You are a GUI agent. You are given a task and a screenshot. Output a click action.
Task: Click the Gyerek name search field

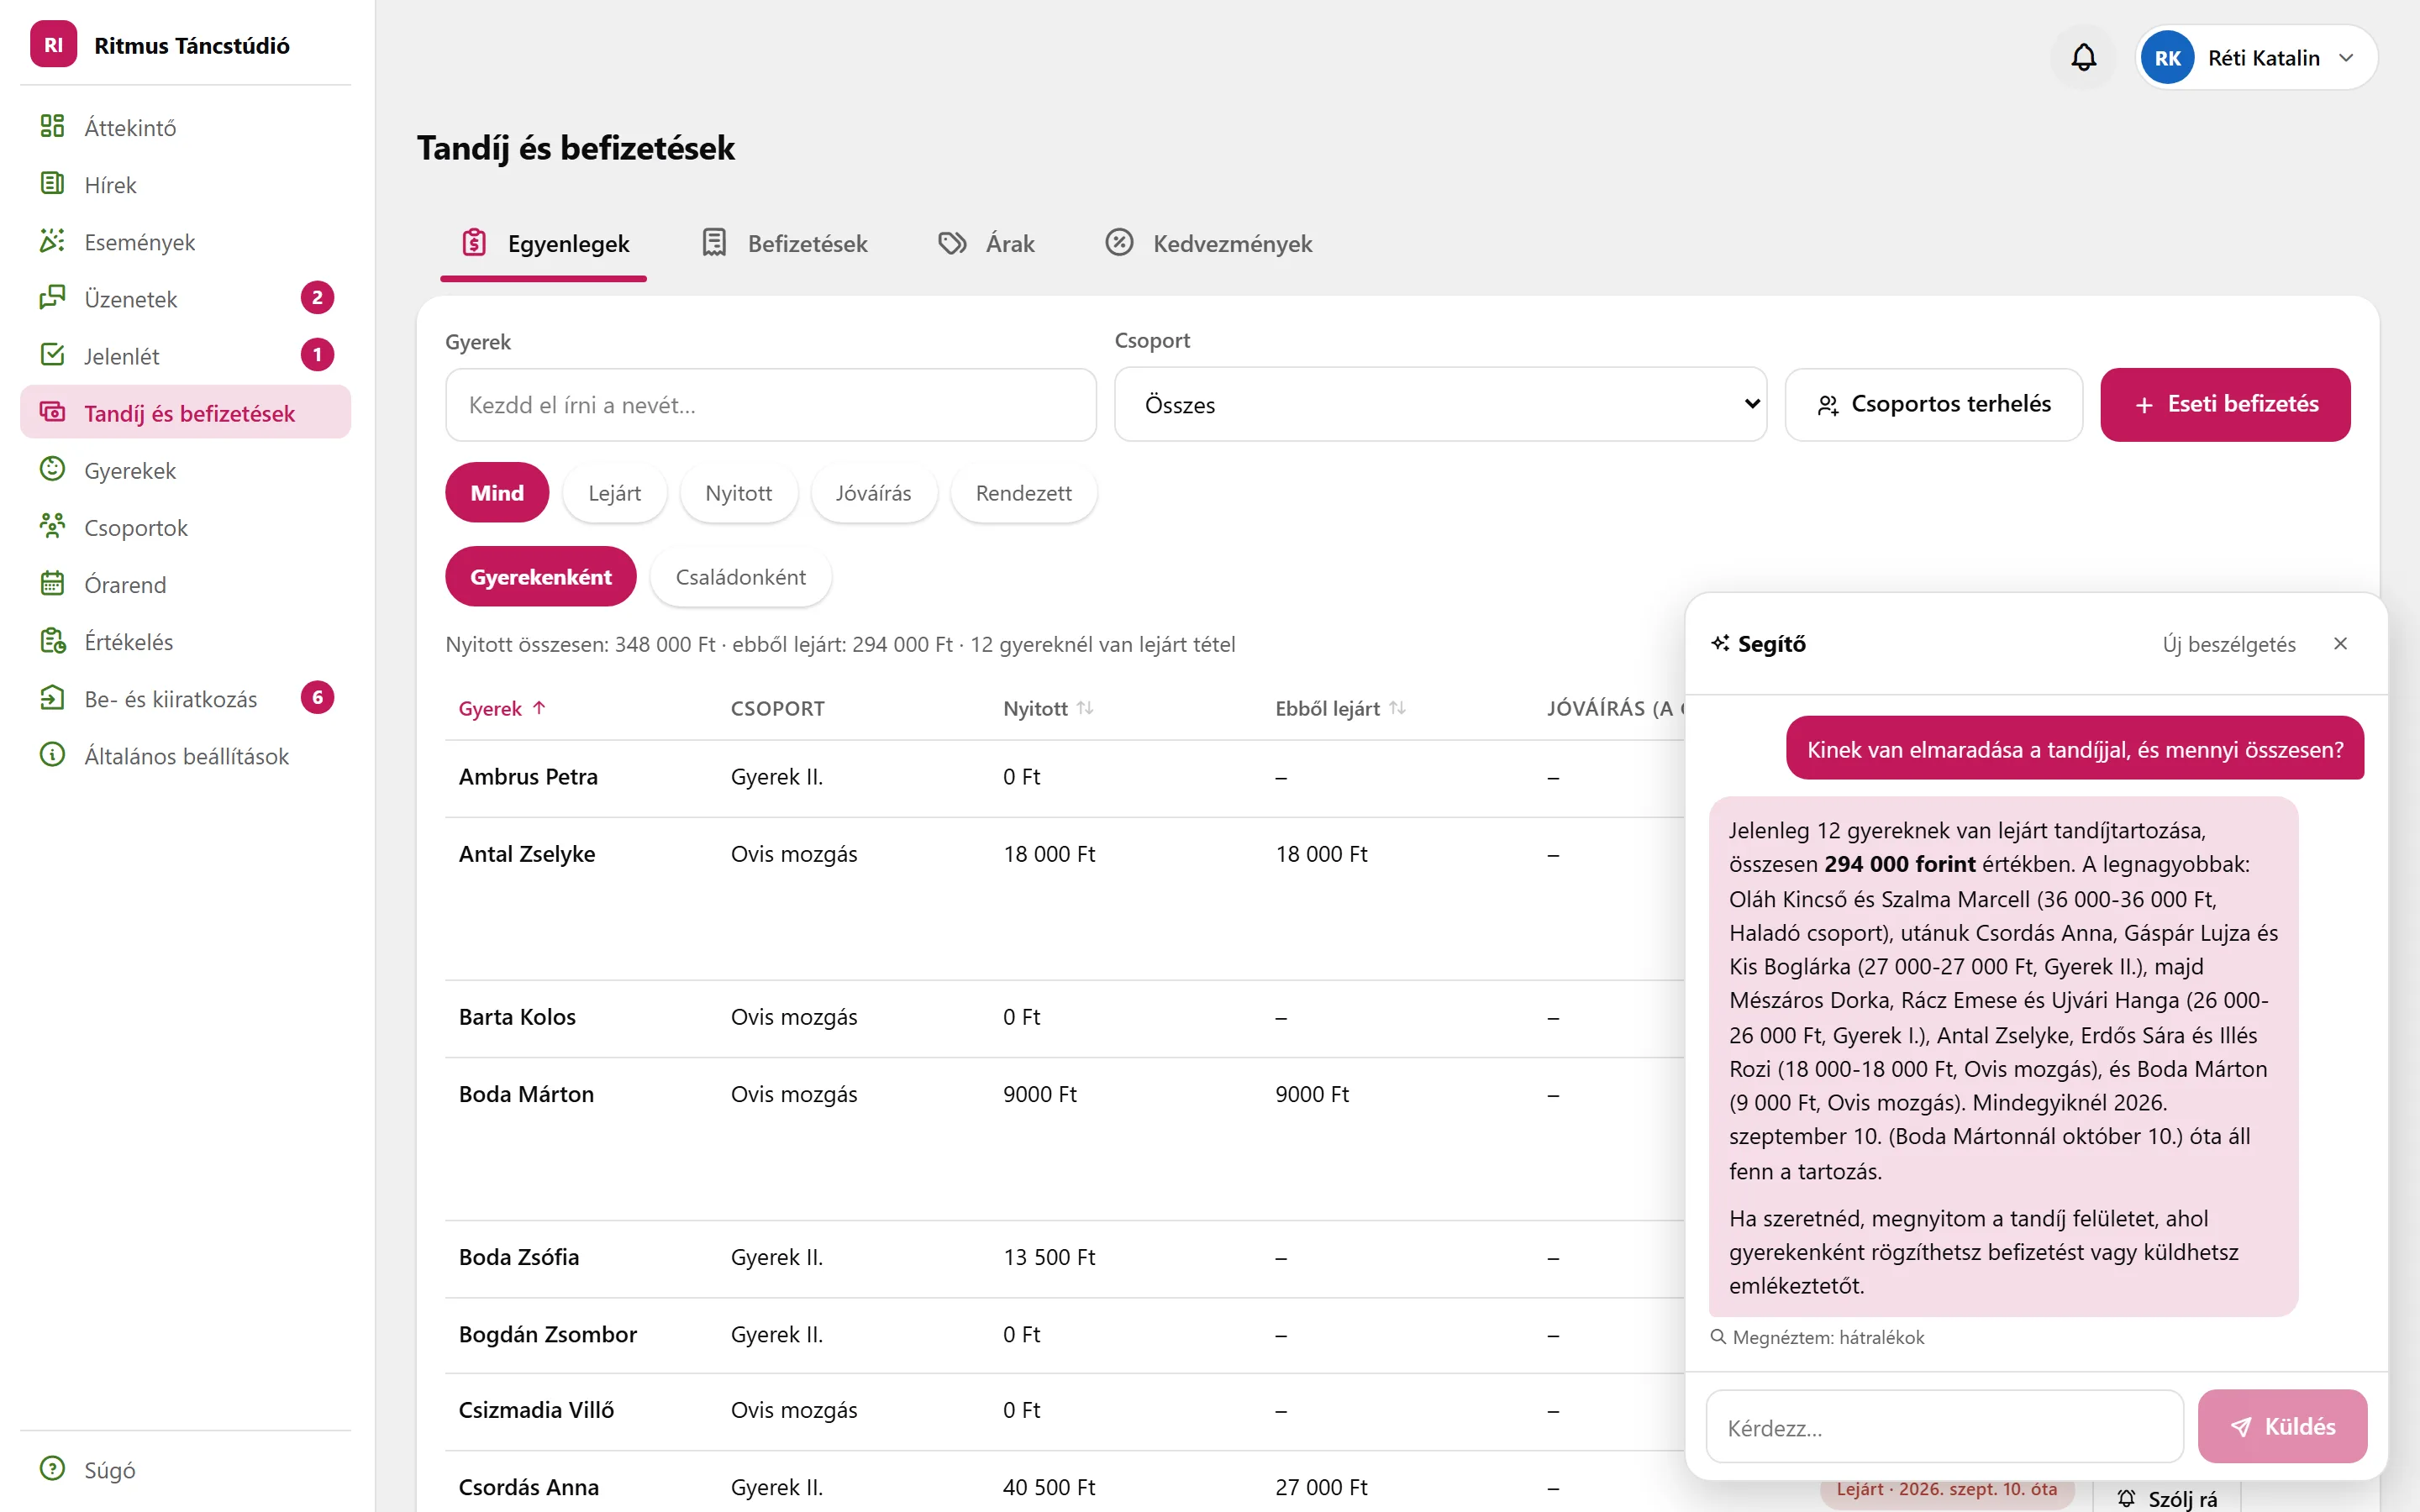click(771, 405)
